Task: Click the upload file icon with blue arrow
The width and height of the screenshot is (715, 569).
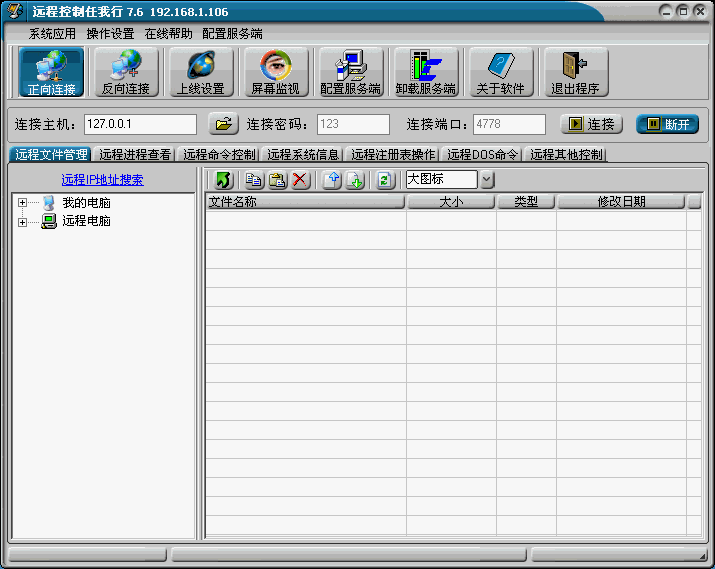Action: coord(332,180)
